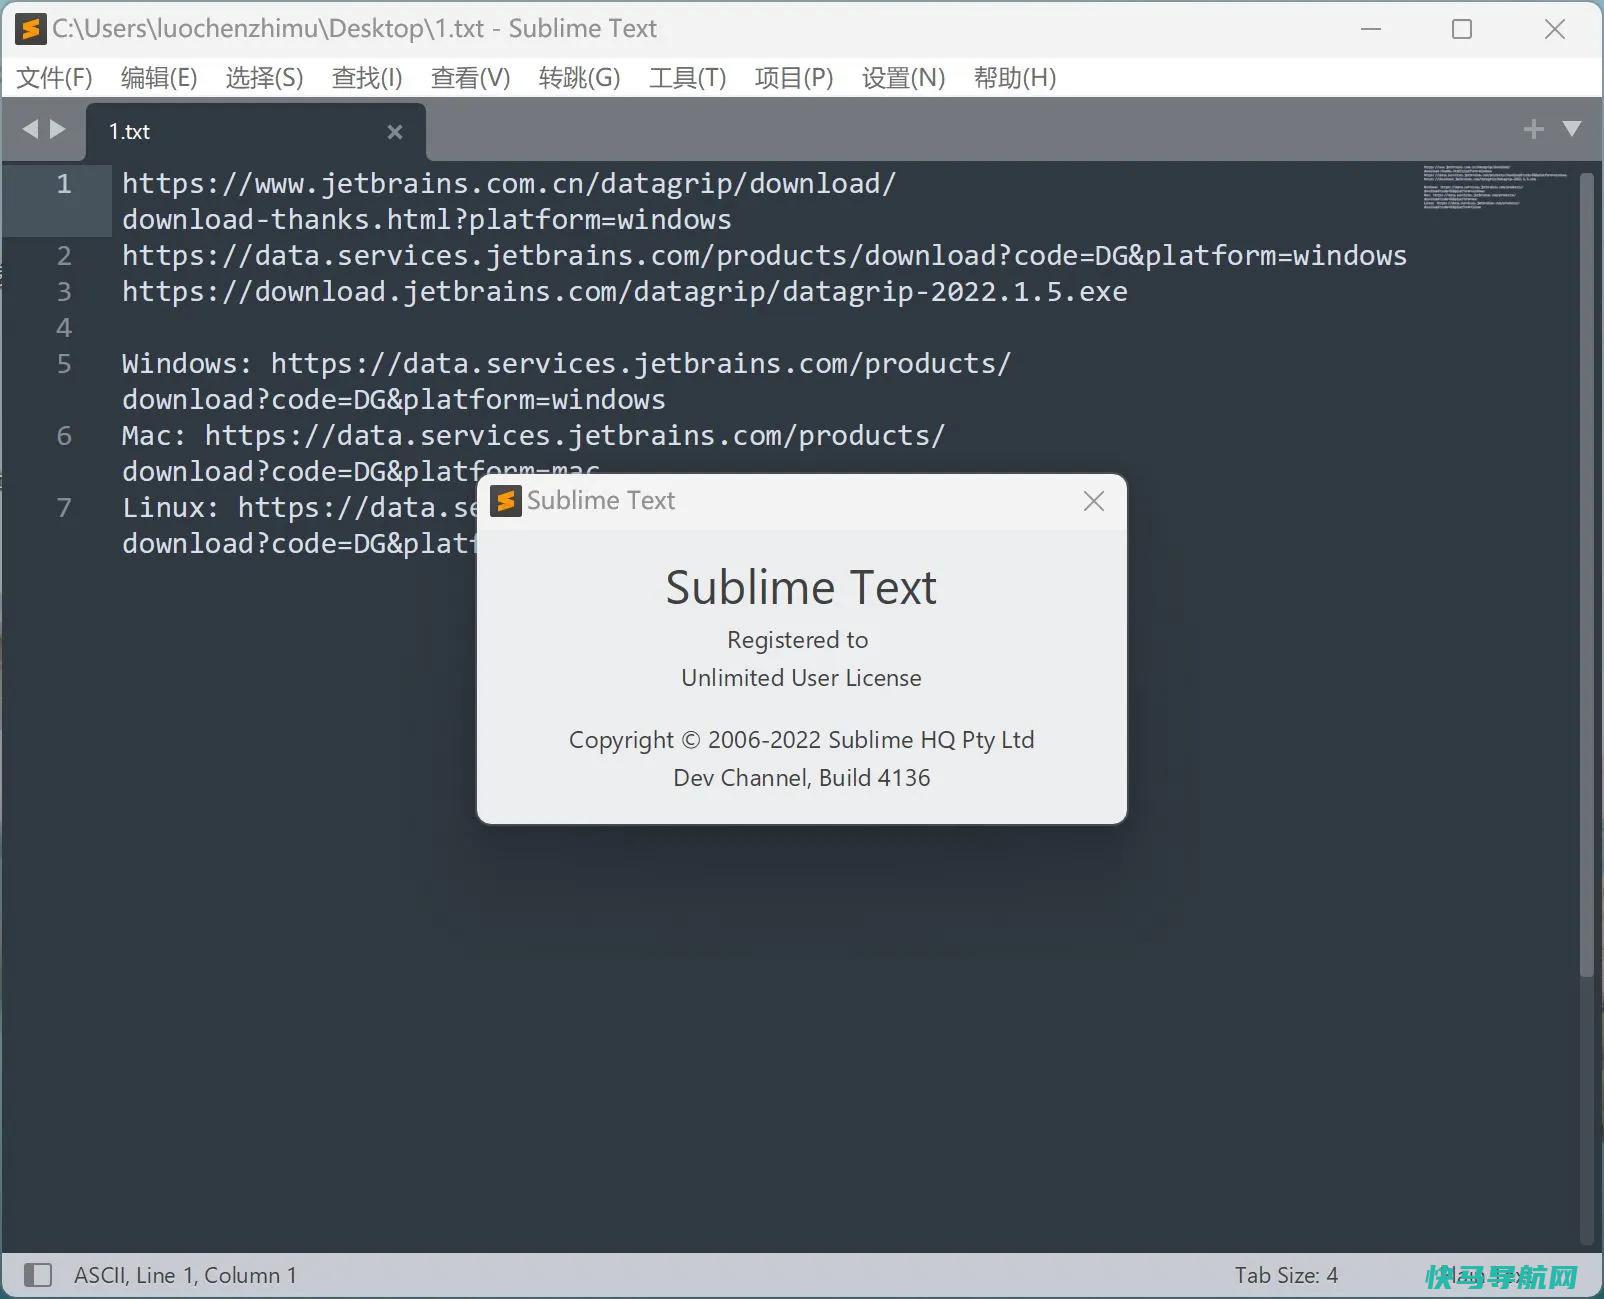Click 'Unlimited User License' text in dialog
This screenshot has width=1604, height=1299.
point(801,678)
